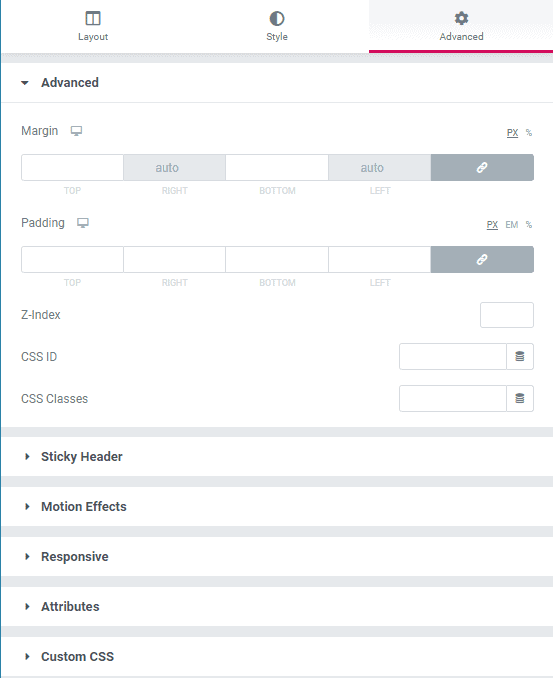Click the Margin responsive desktop device icon

[x=77, y=131]
